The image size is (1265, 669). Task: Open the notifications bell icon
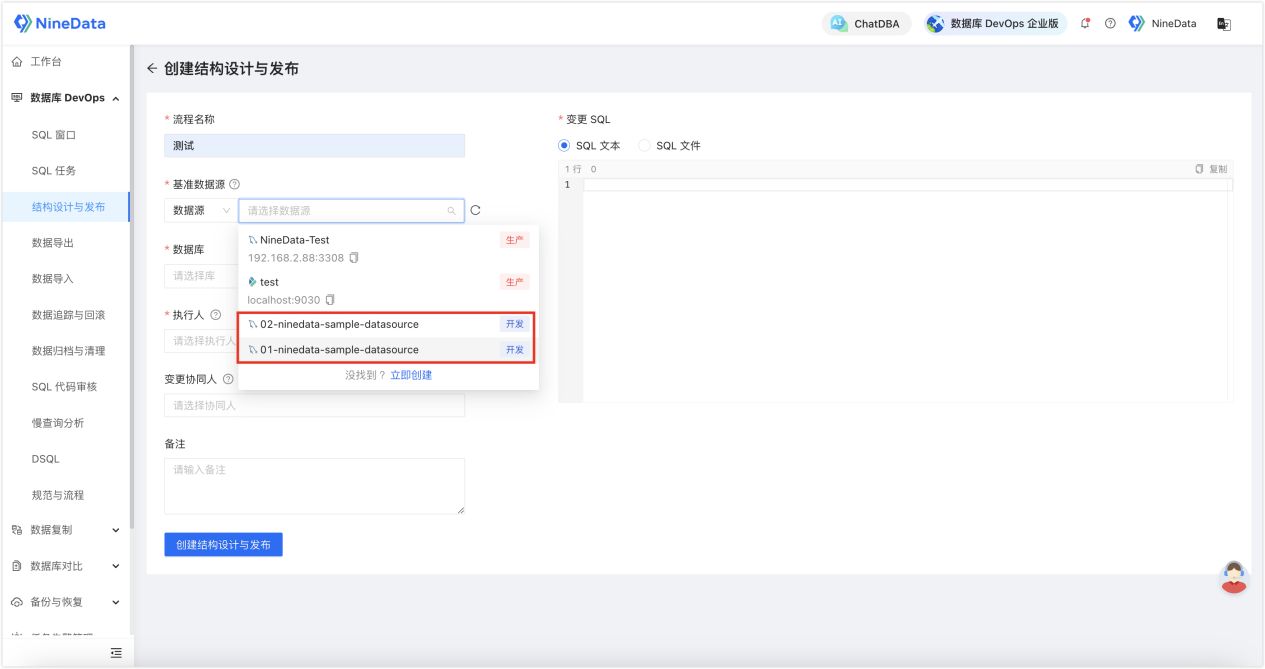tap(1086, 23)
